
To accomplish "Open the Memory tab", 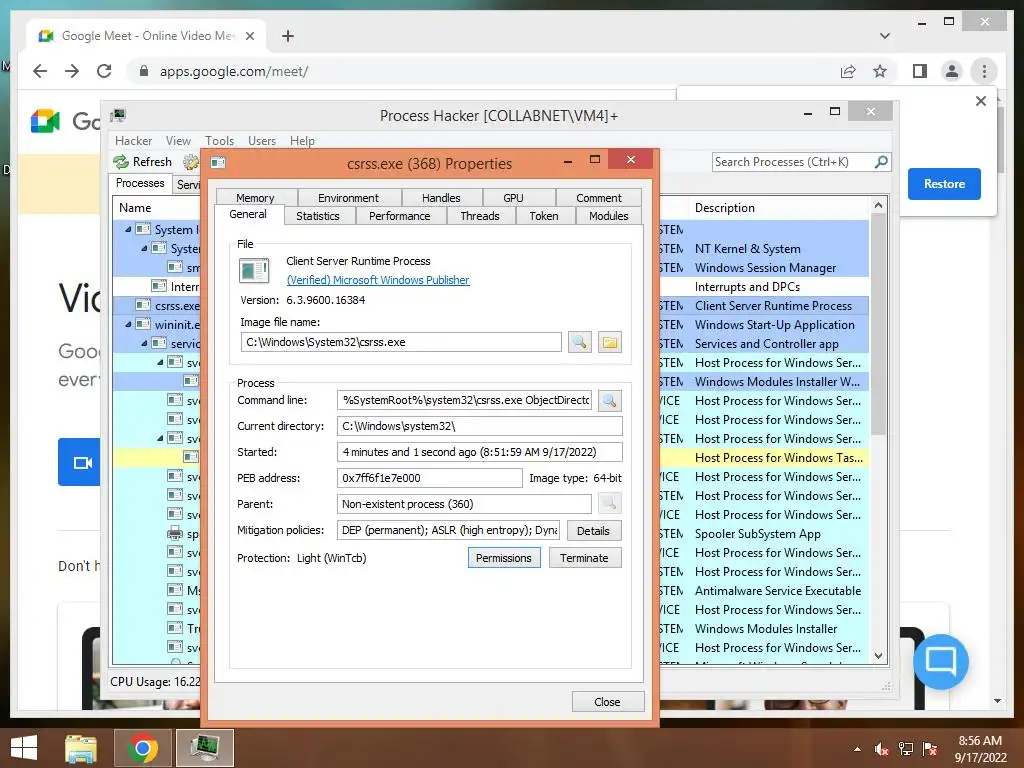I will point(255,198).
